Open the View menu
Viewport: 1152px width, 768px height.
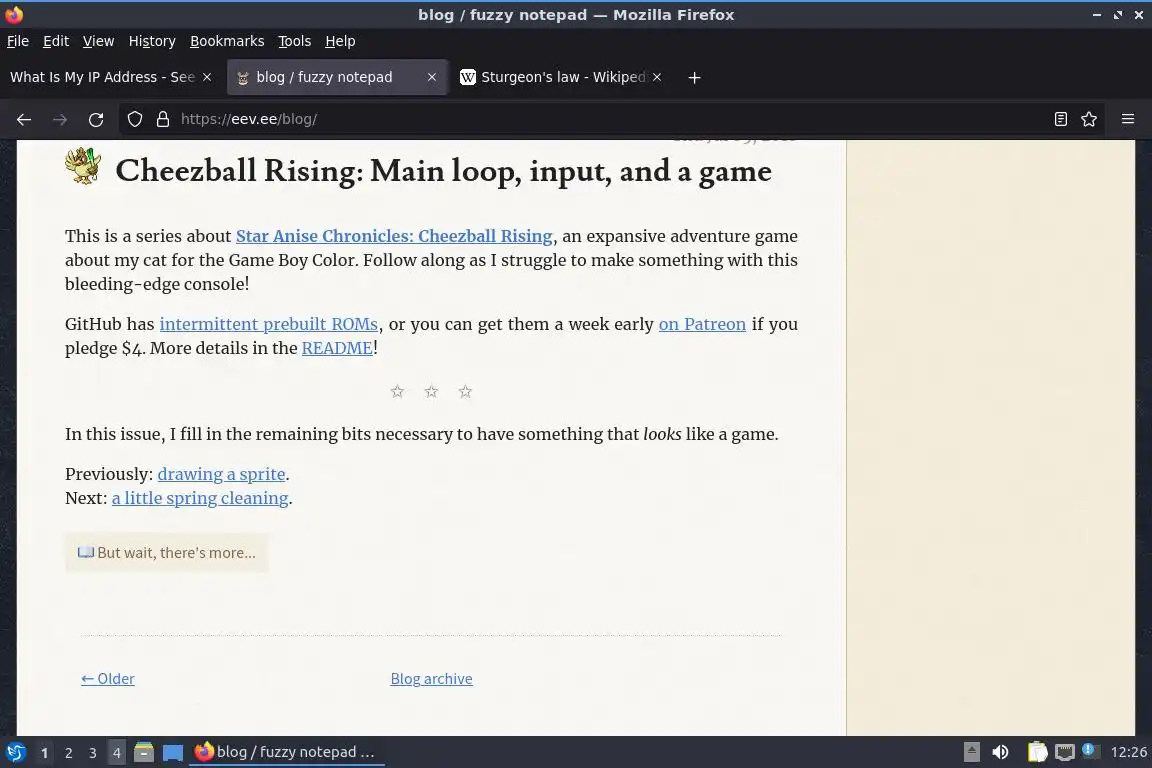98,41
